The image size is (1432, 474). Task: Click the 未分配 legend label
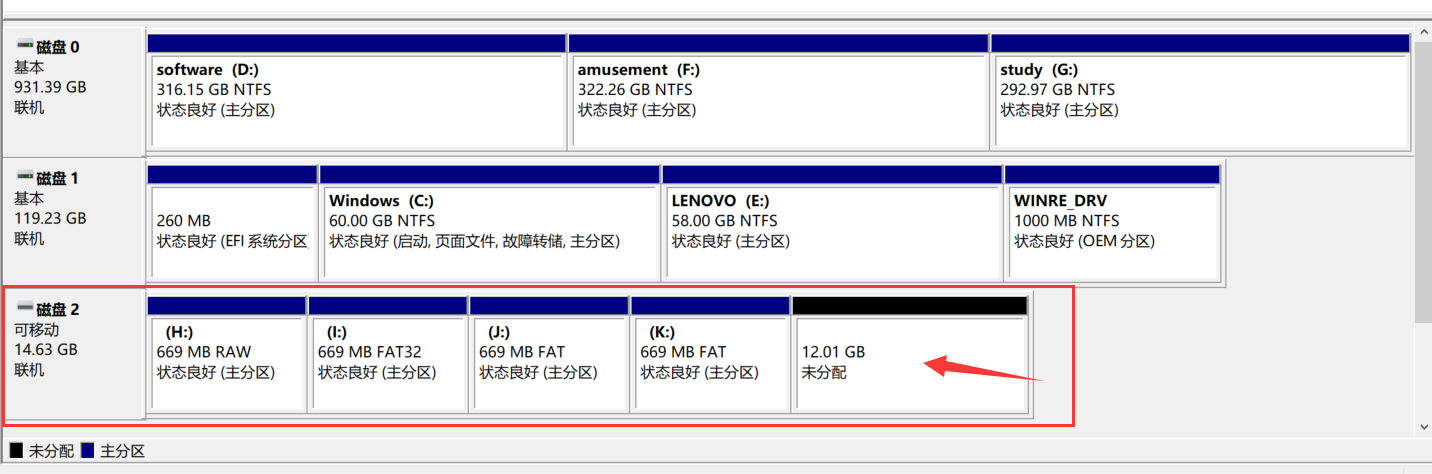[52, 451]
